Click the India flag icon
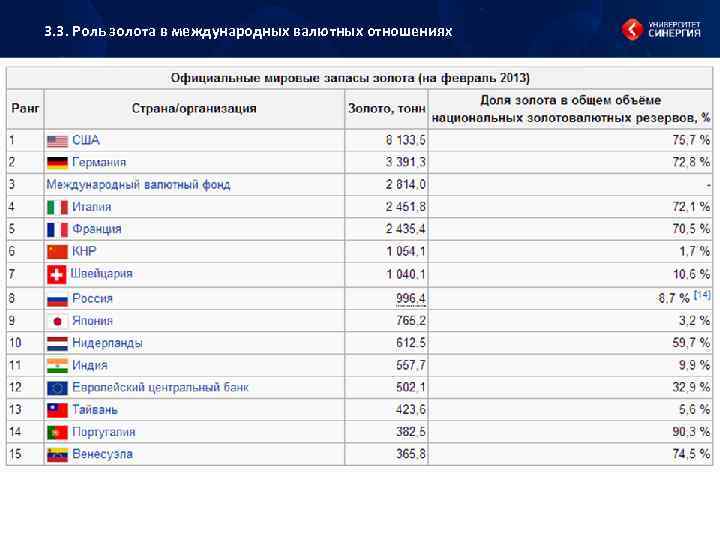 [x=57, y=366]
